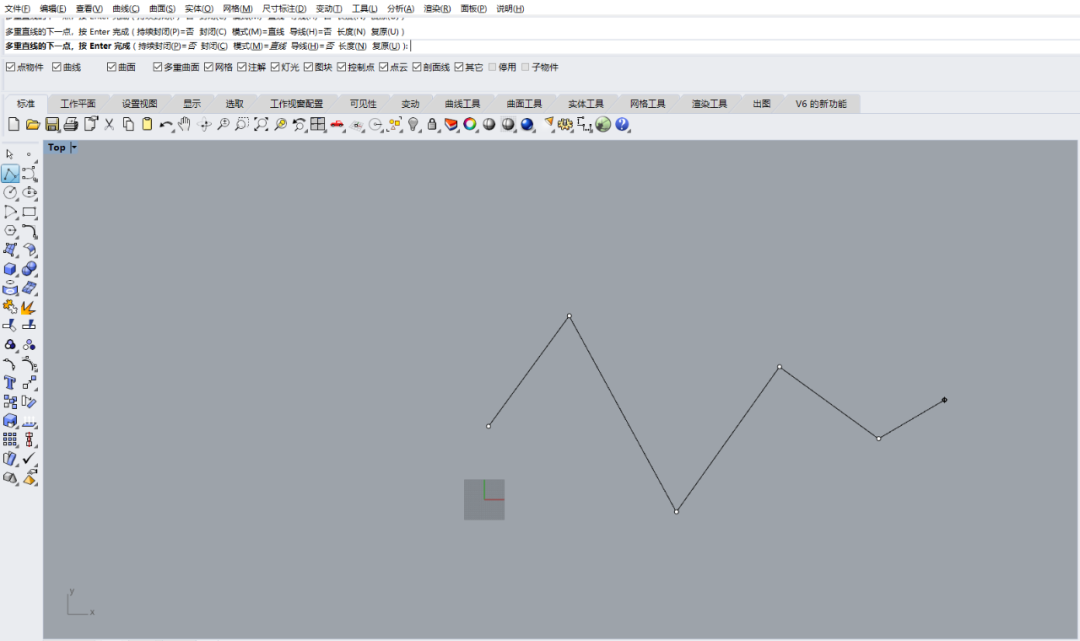Image resolution: width=1080 pixels, height=641 pixels.
Task: Click the Lock objects padlock icon
Action: pos(432,124)
